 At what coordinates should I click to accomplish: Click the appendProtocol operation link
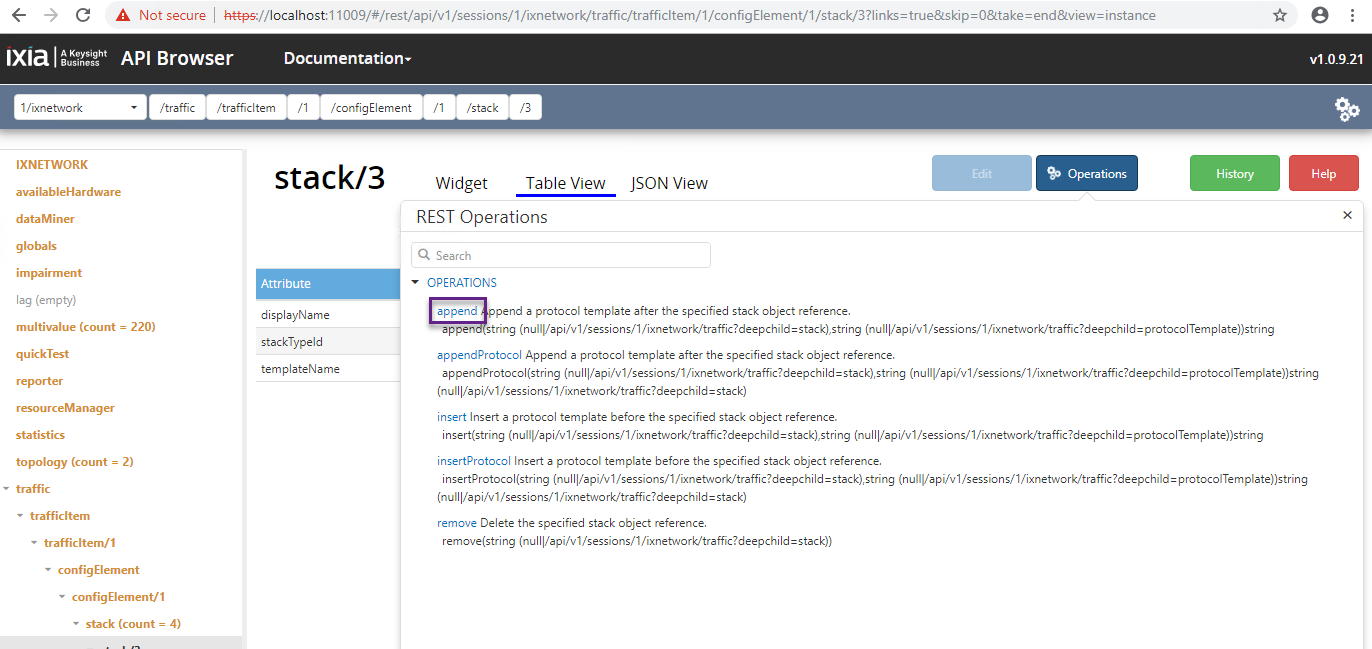[x=479, y=355]
